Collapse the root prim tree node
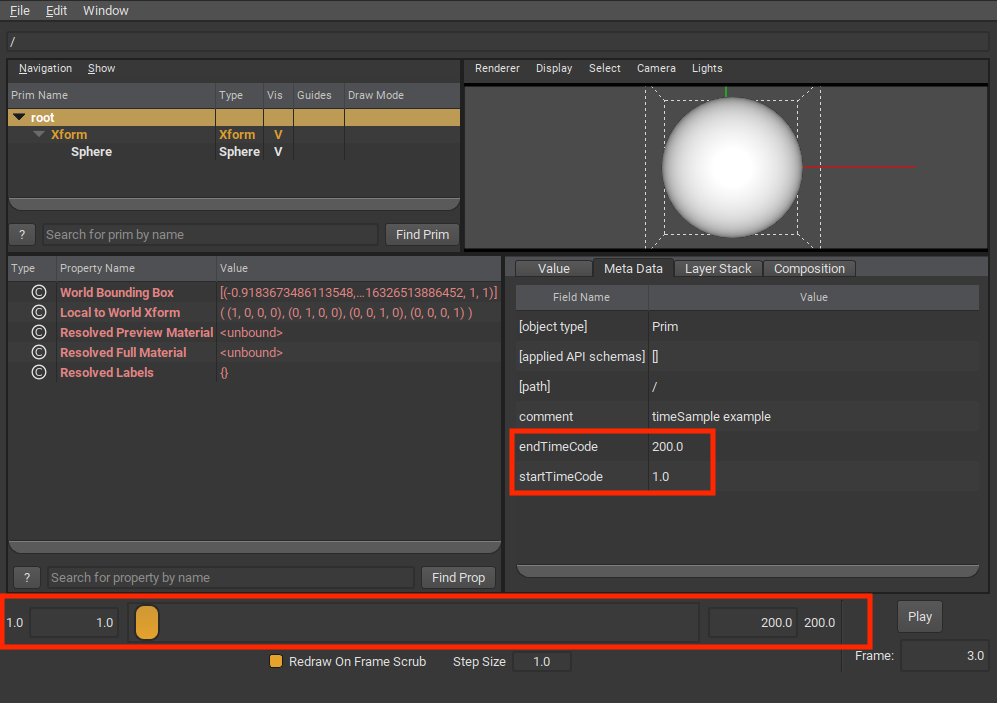997x703 pixels. point(19,118)
